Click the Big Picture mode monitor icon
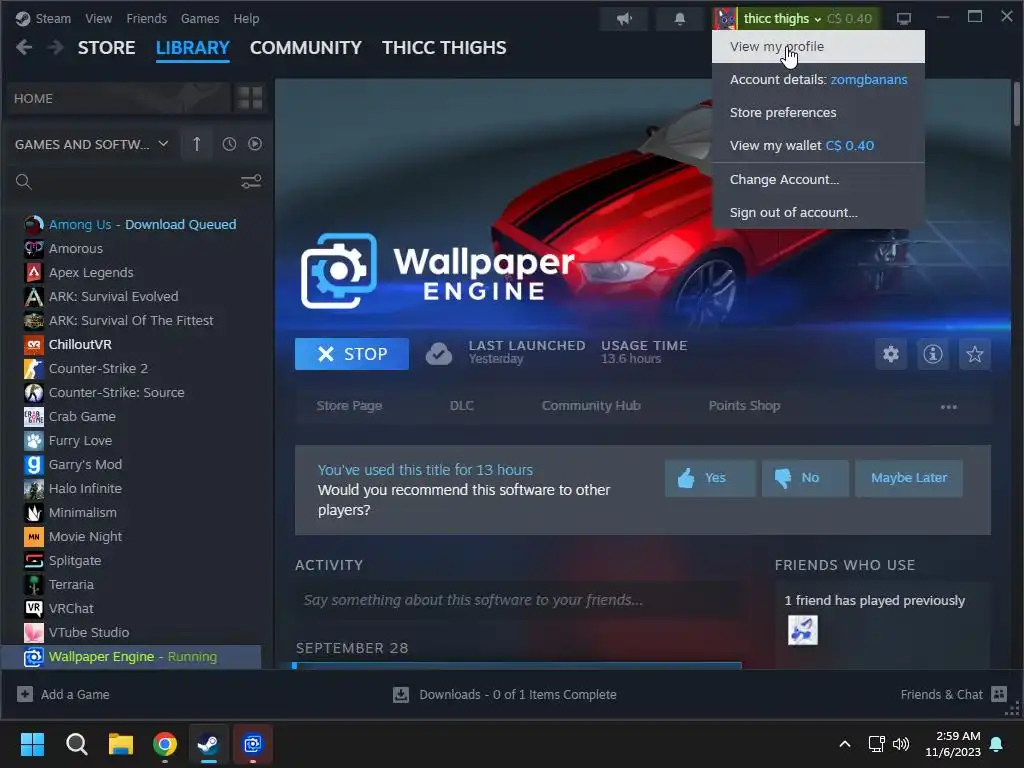The width and height of the screenshot is (1024, 768). (x=904, y=19)
